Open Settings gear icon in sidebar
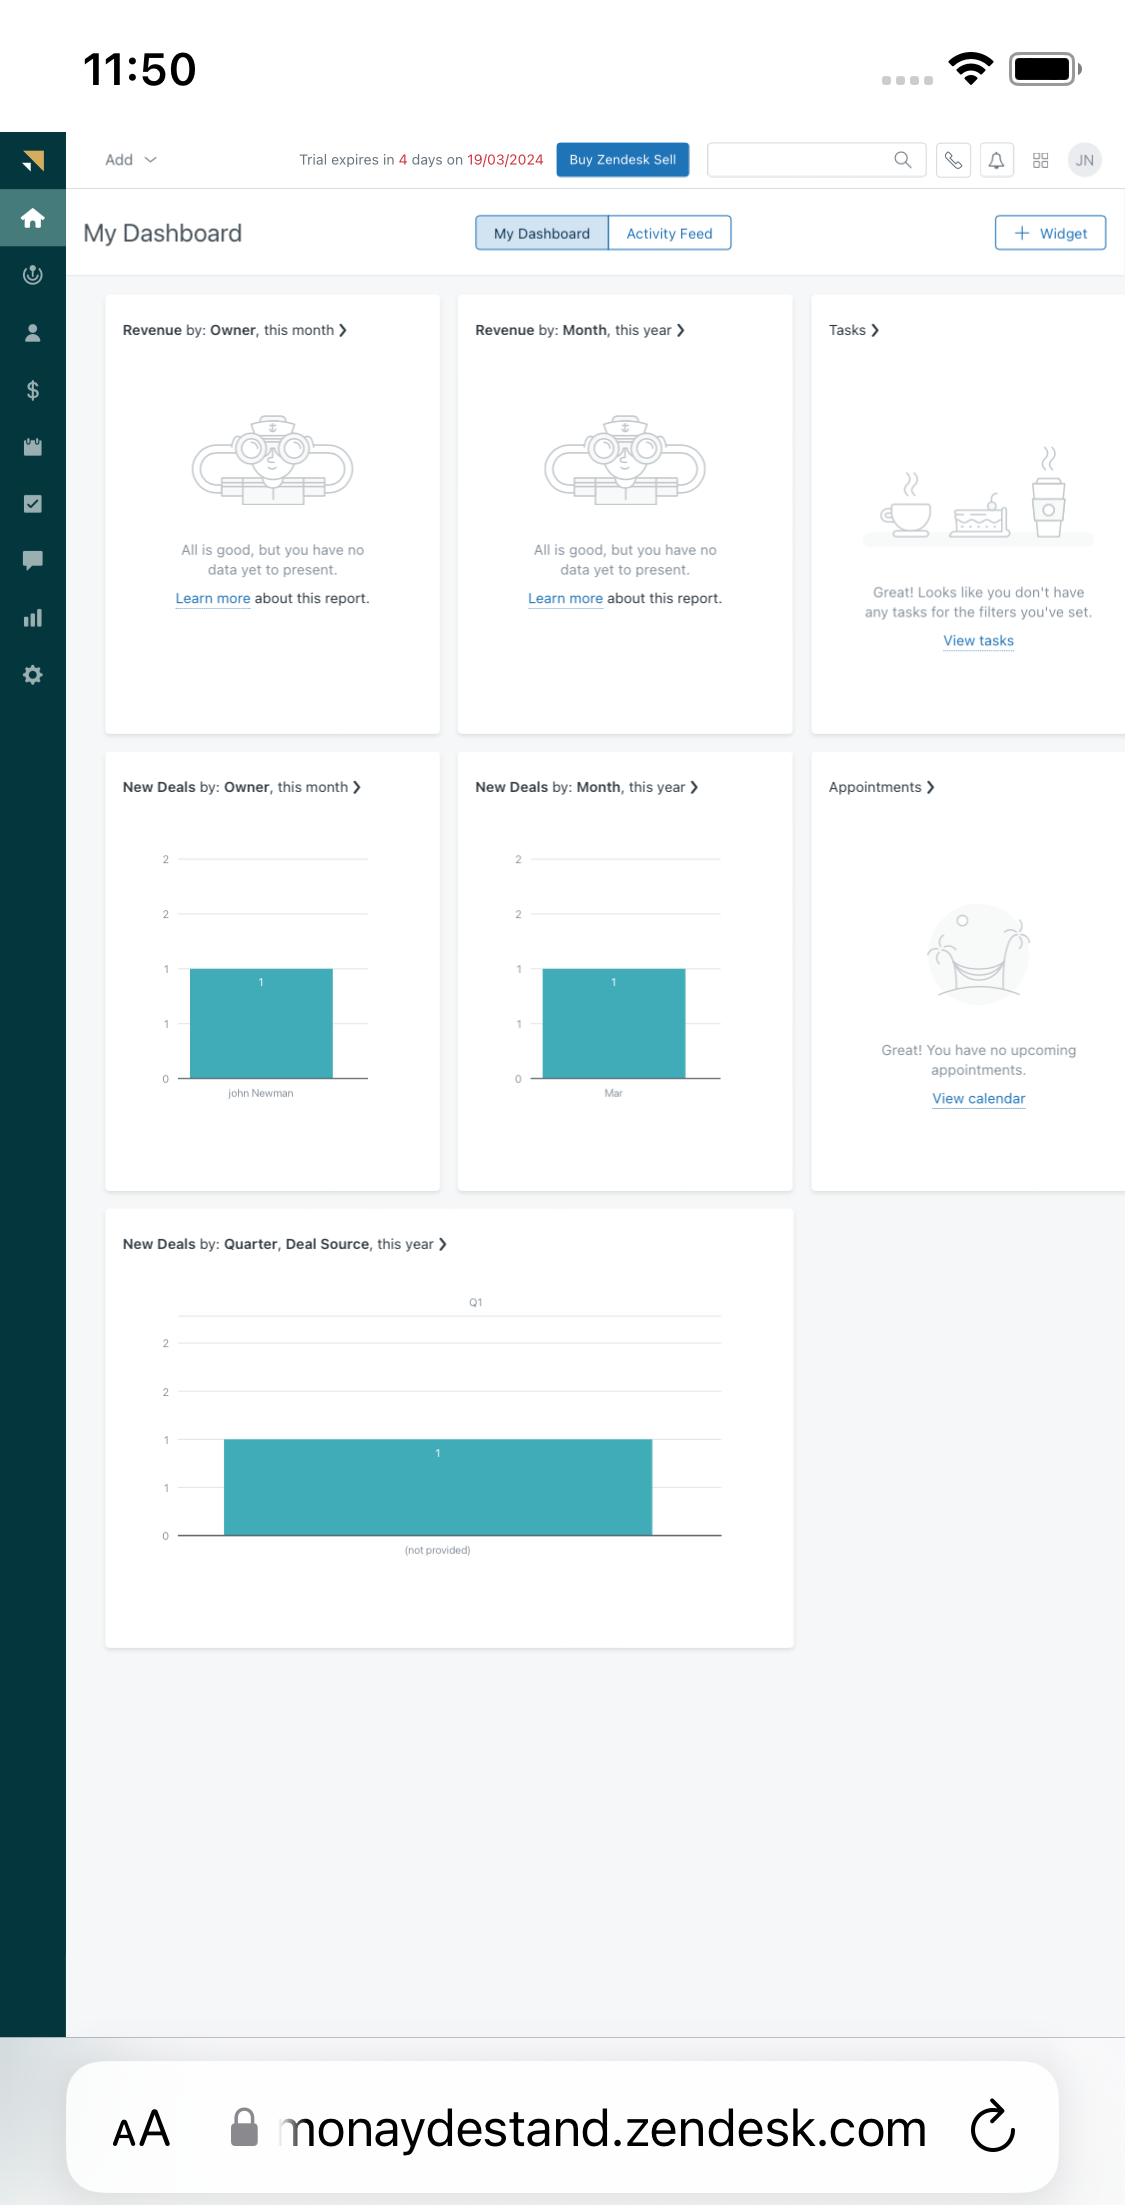Viewport: 1125px width, 2205px height. (32, 675)
